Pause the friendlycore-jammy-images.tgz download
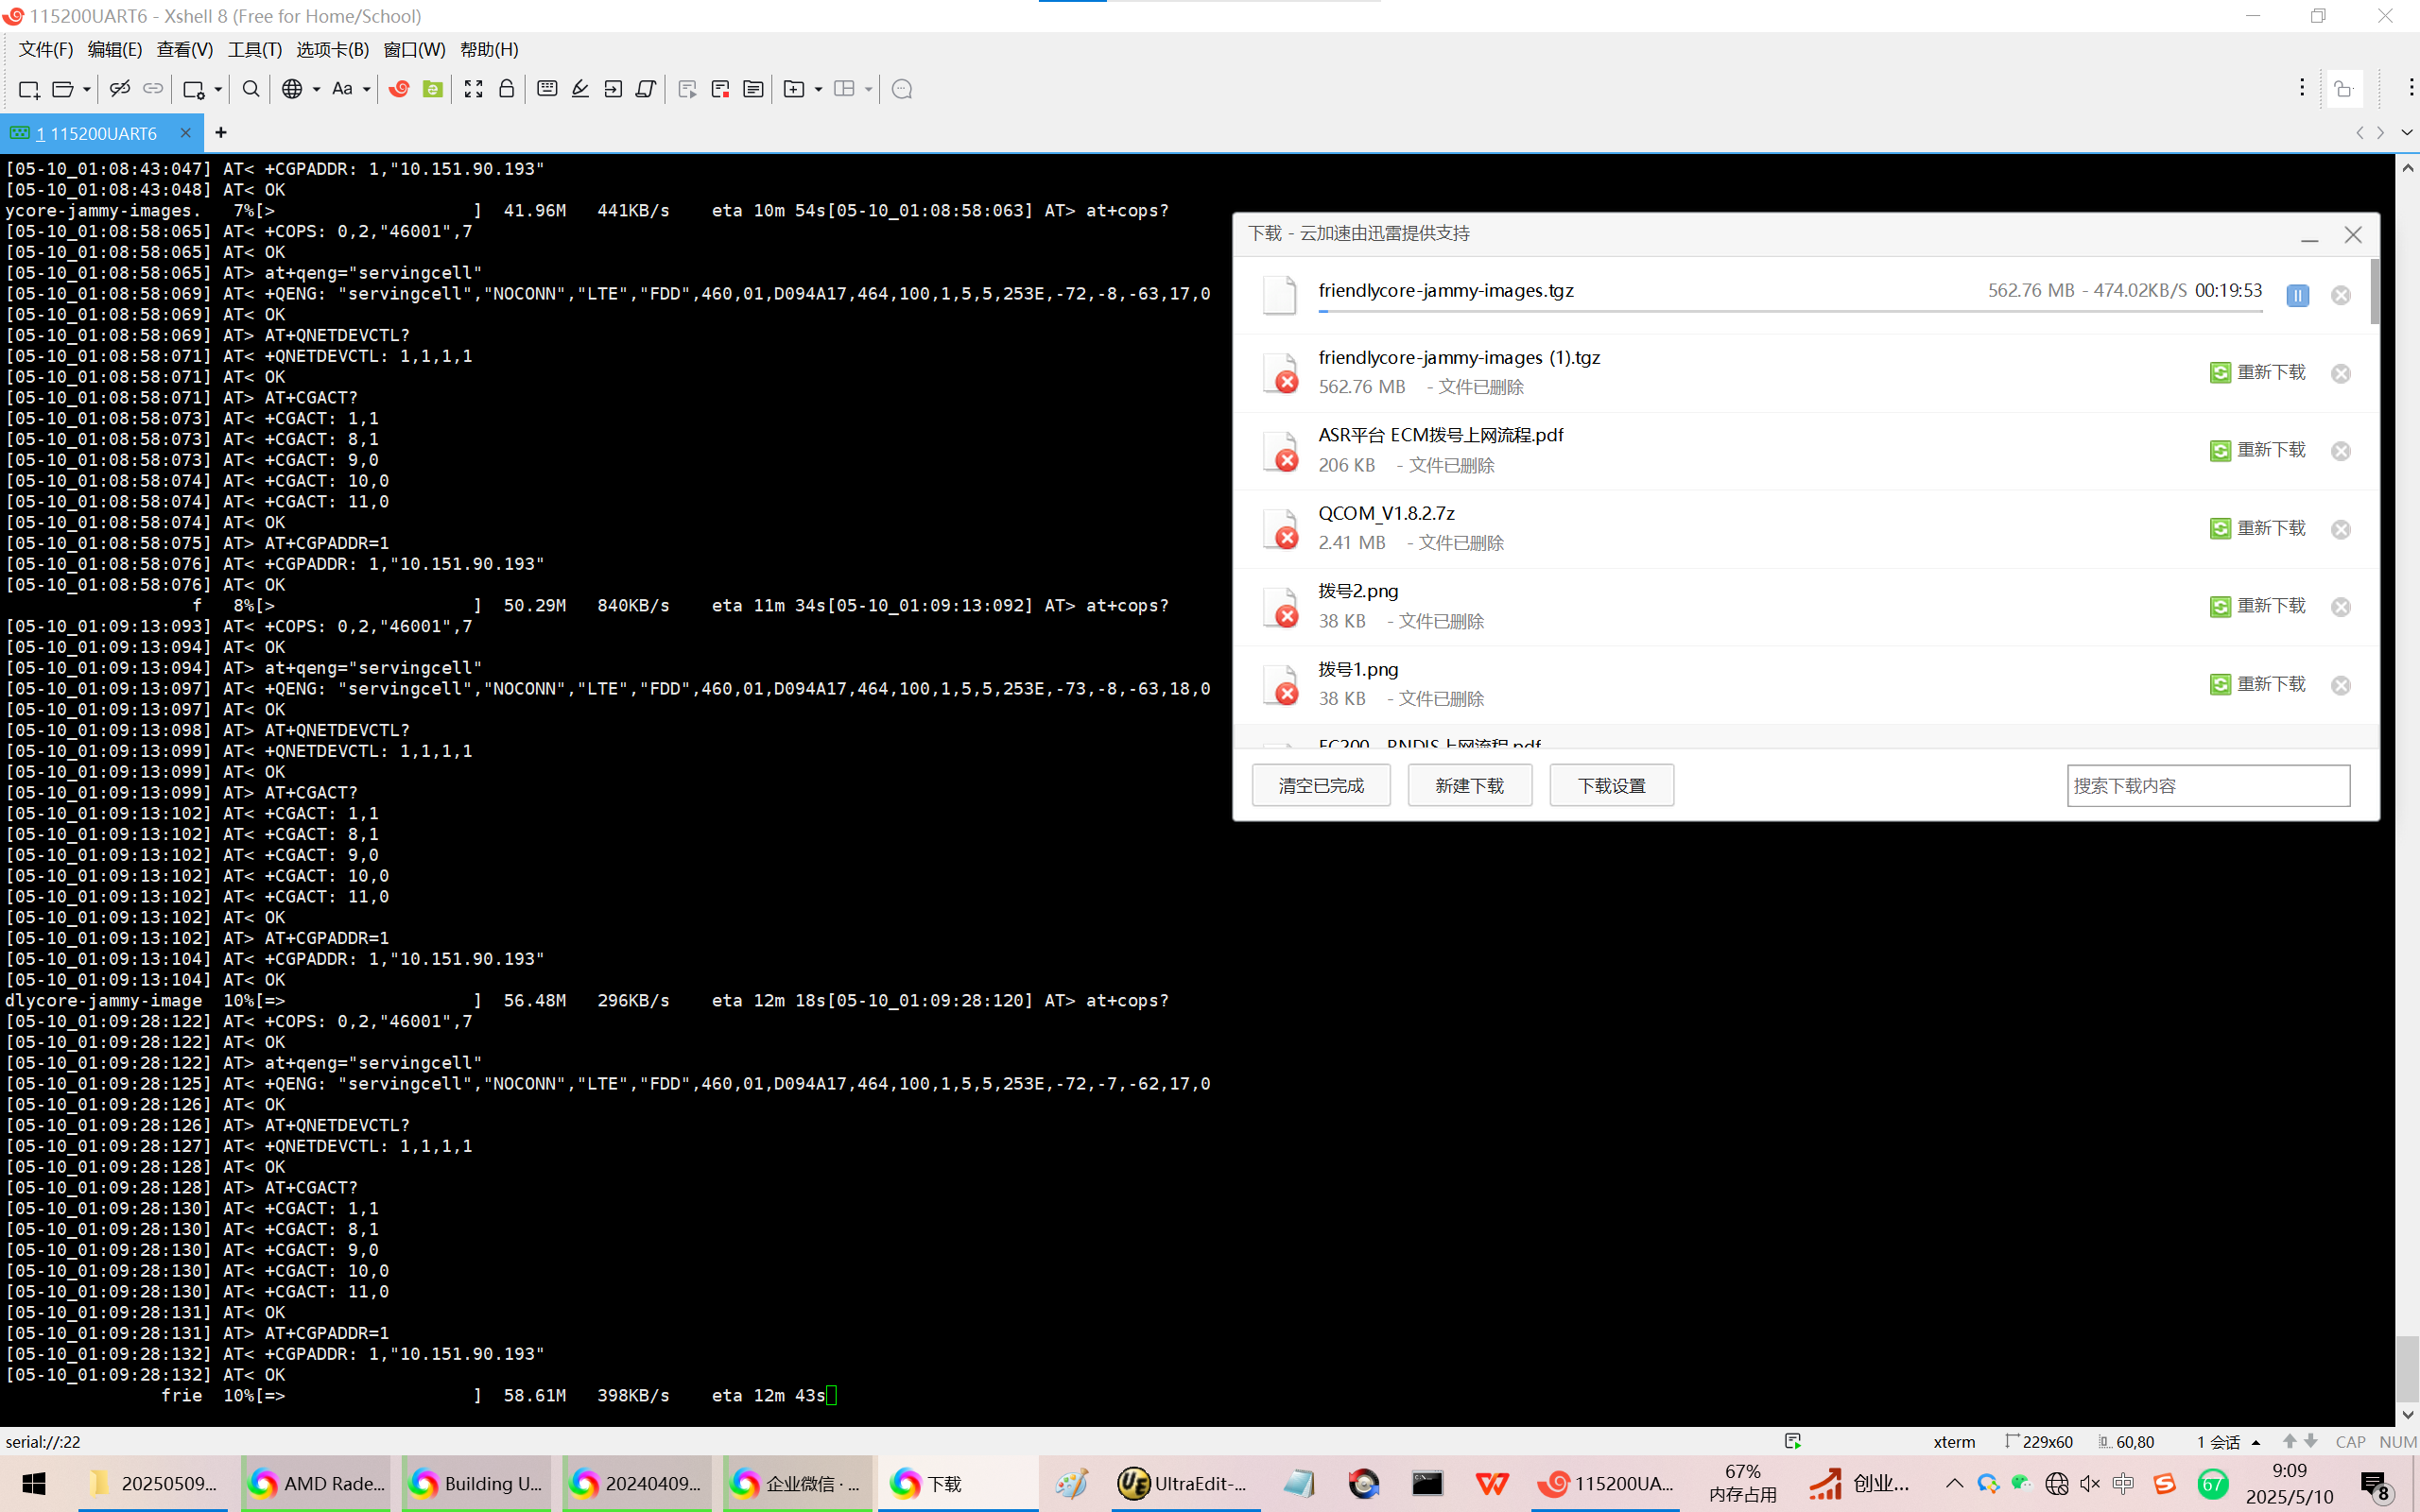The width and height of the screenshot is (2420, 1512). pos(2297,296)
